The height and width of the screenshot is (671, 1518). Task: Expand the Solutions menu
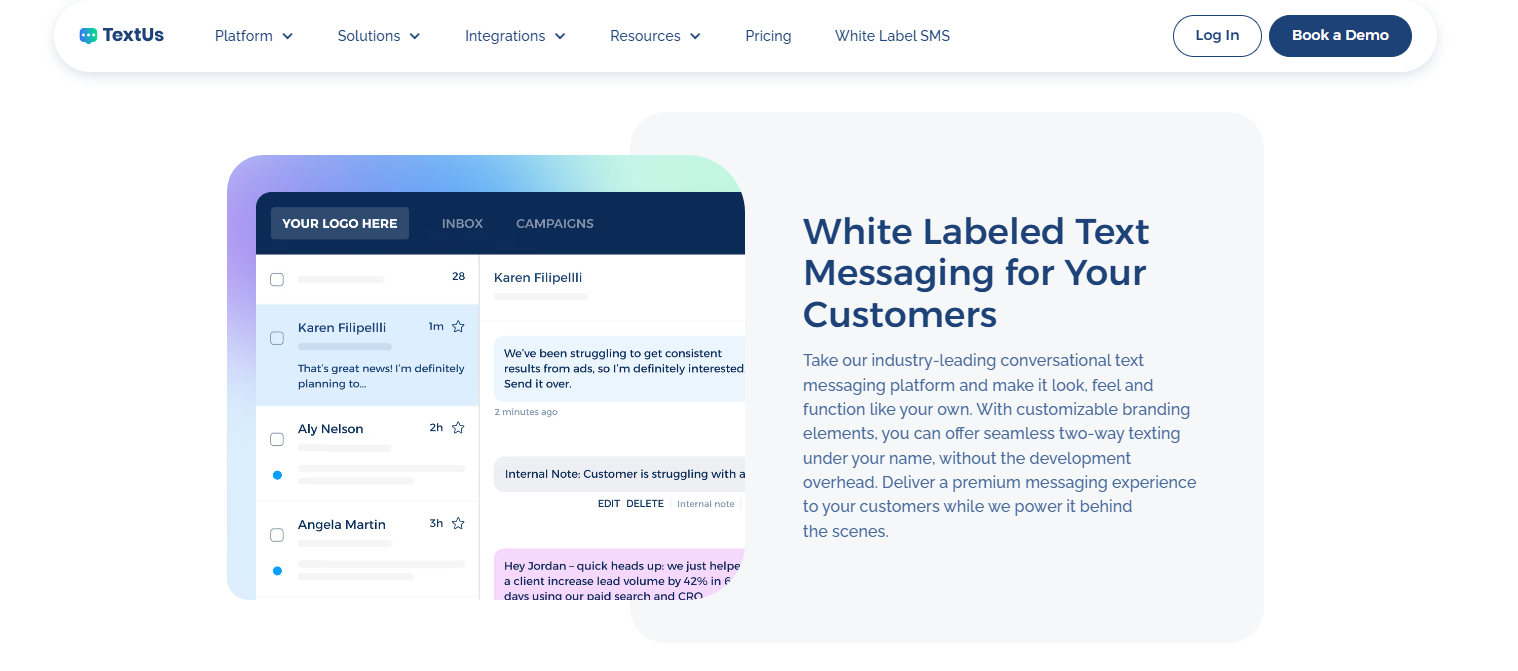pos(379,36)
